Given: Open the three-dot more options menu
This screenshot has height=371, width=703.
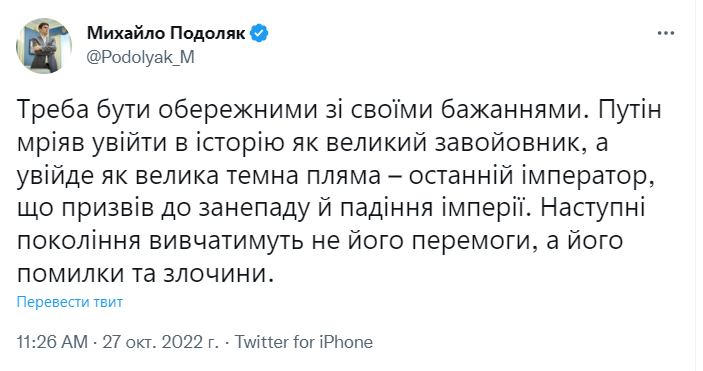Looking at the screenshot, I should tap(666, 34).
